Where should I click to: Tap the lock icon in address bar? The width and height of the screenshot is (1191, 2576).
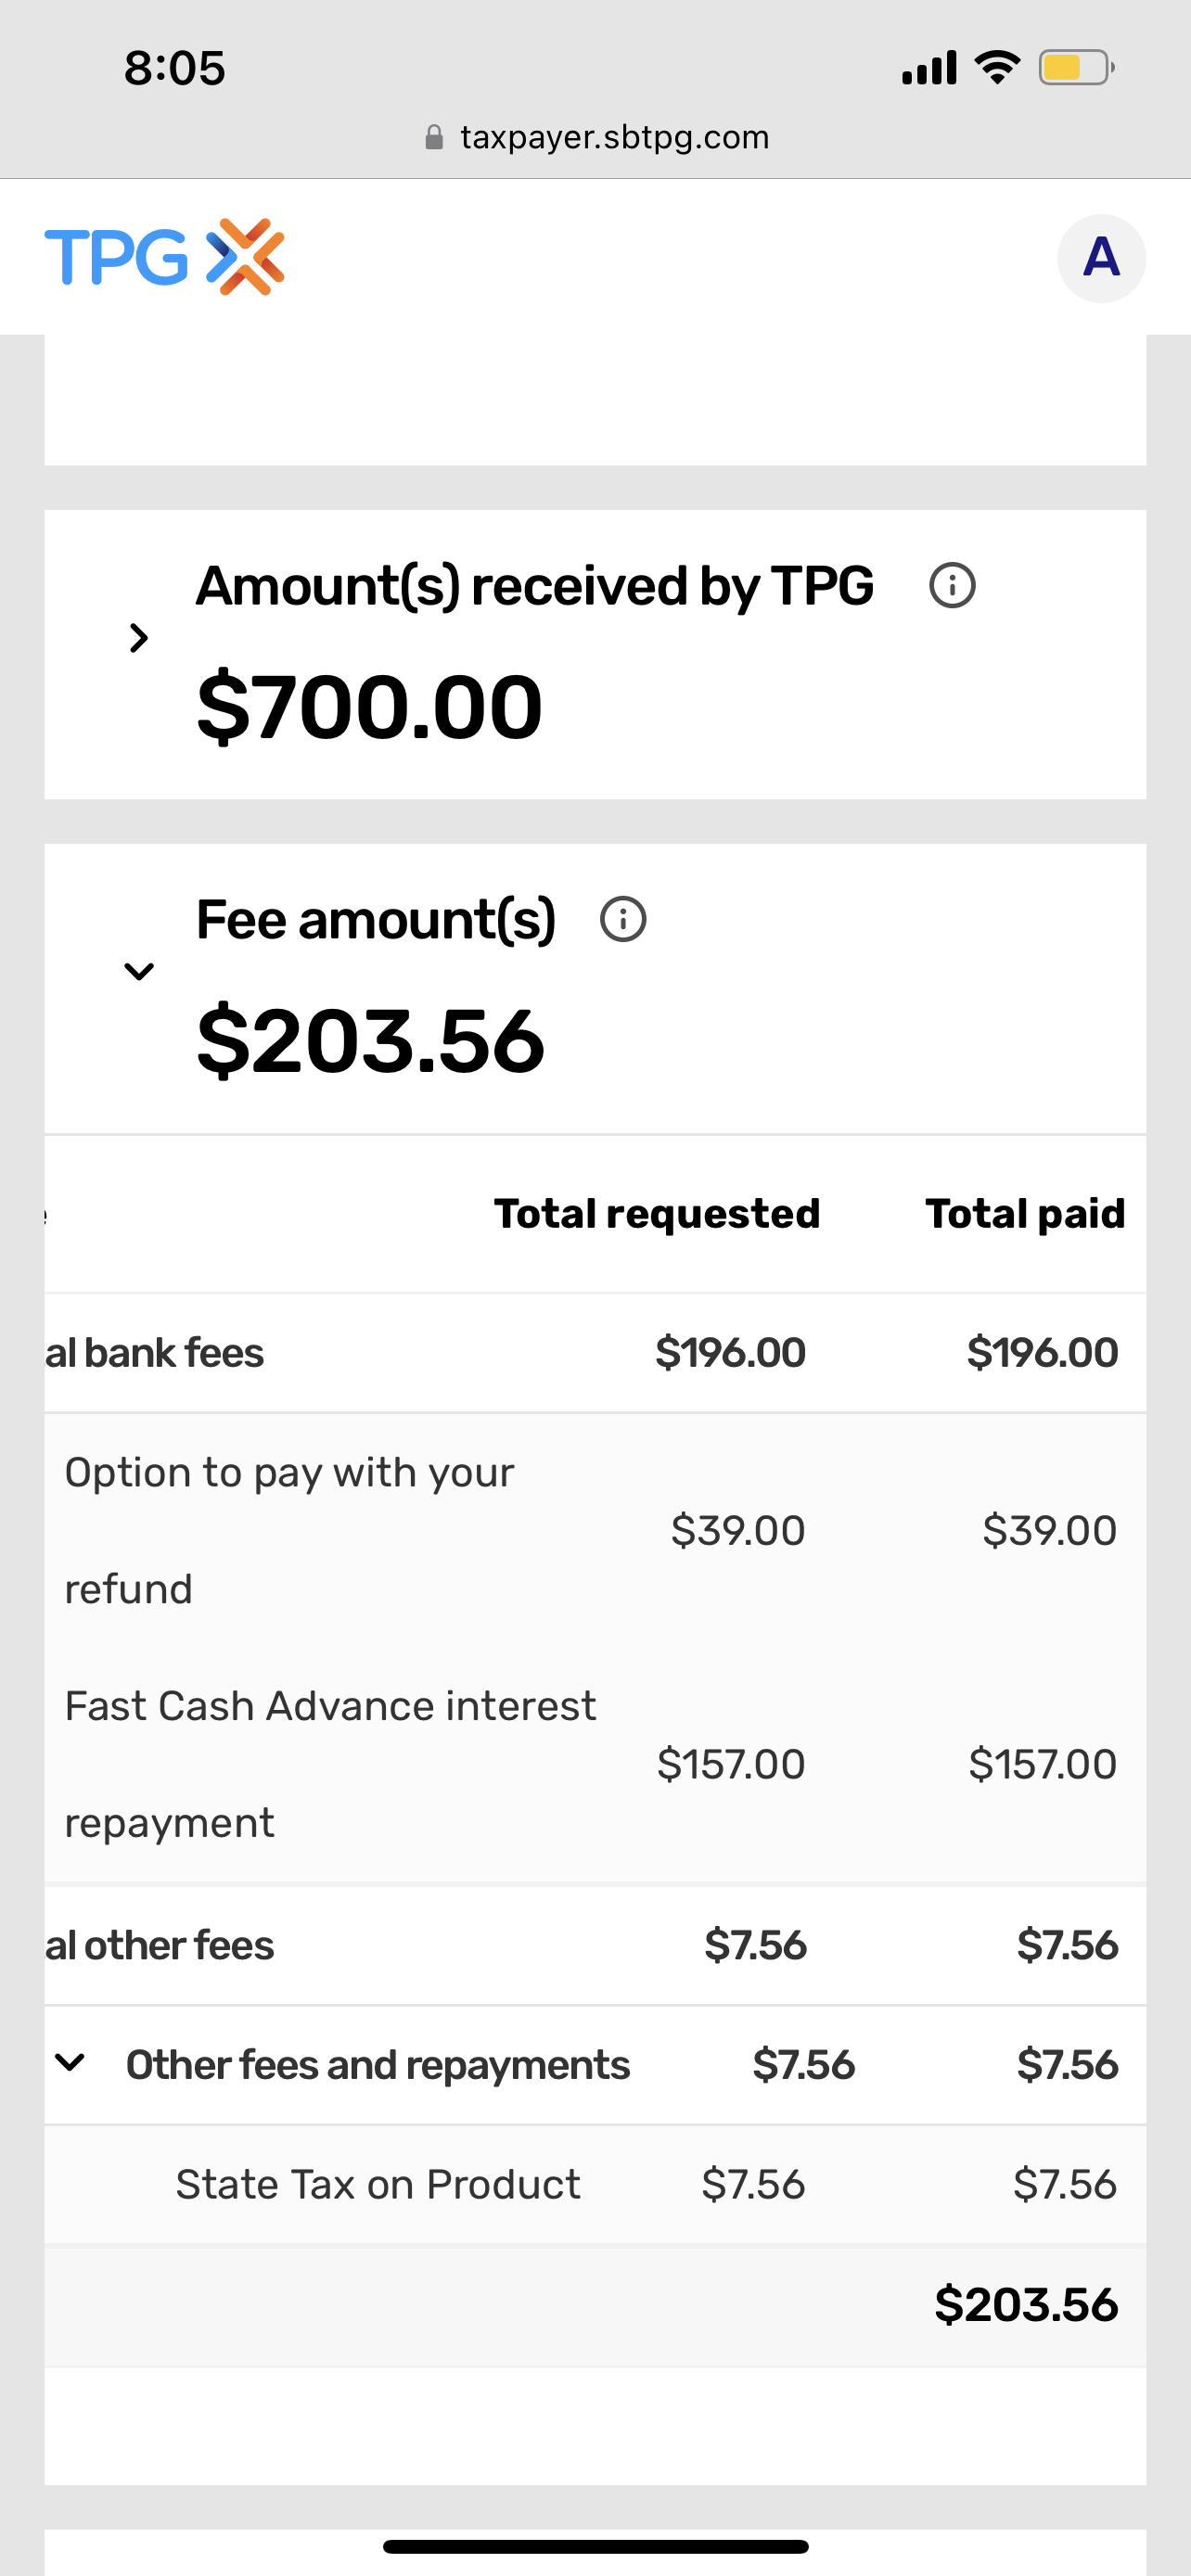pyautogui.click(x=434, y=137)
